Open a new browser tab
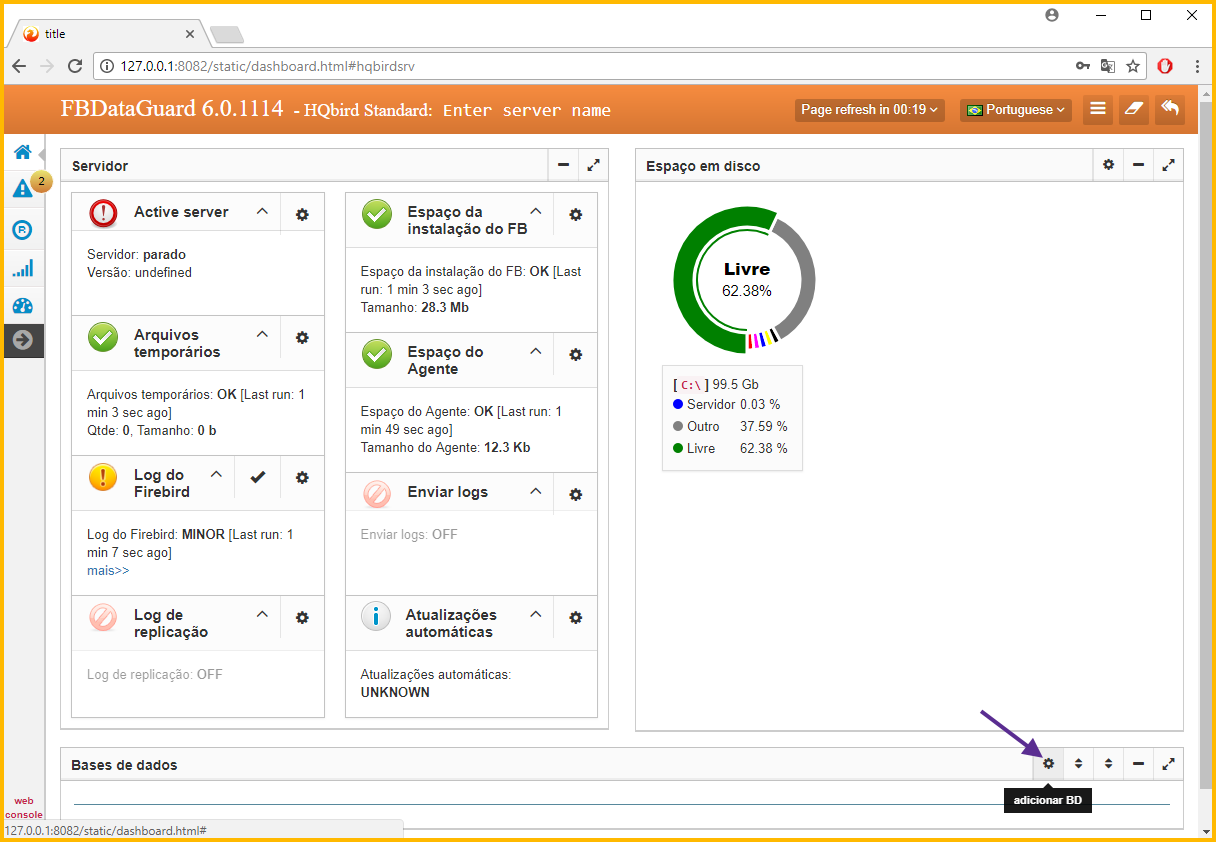Screen dimensions: 1216x842 tap(227, 35)
